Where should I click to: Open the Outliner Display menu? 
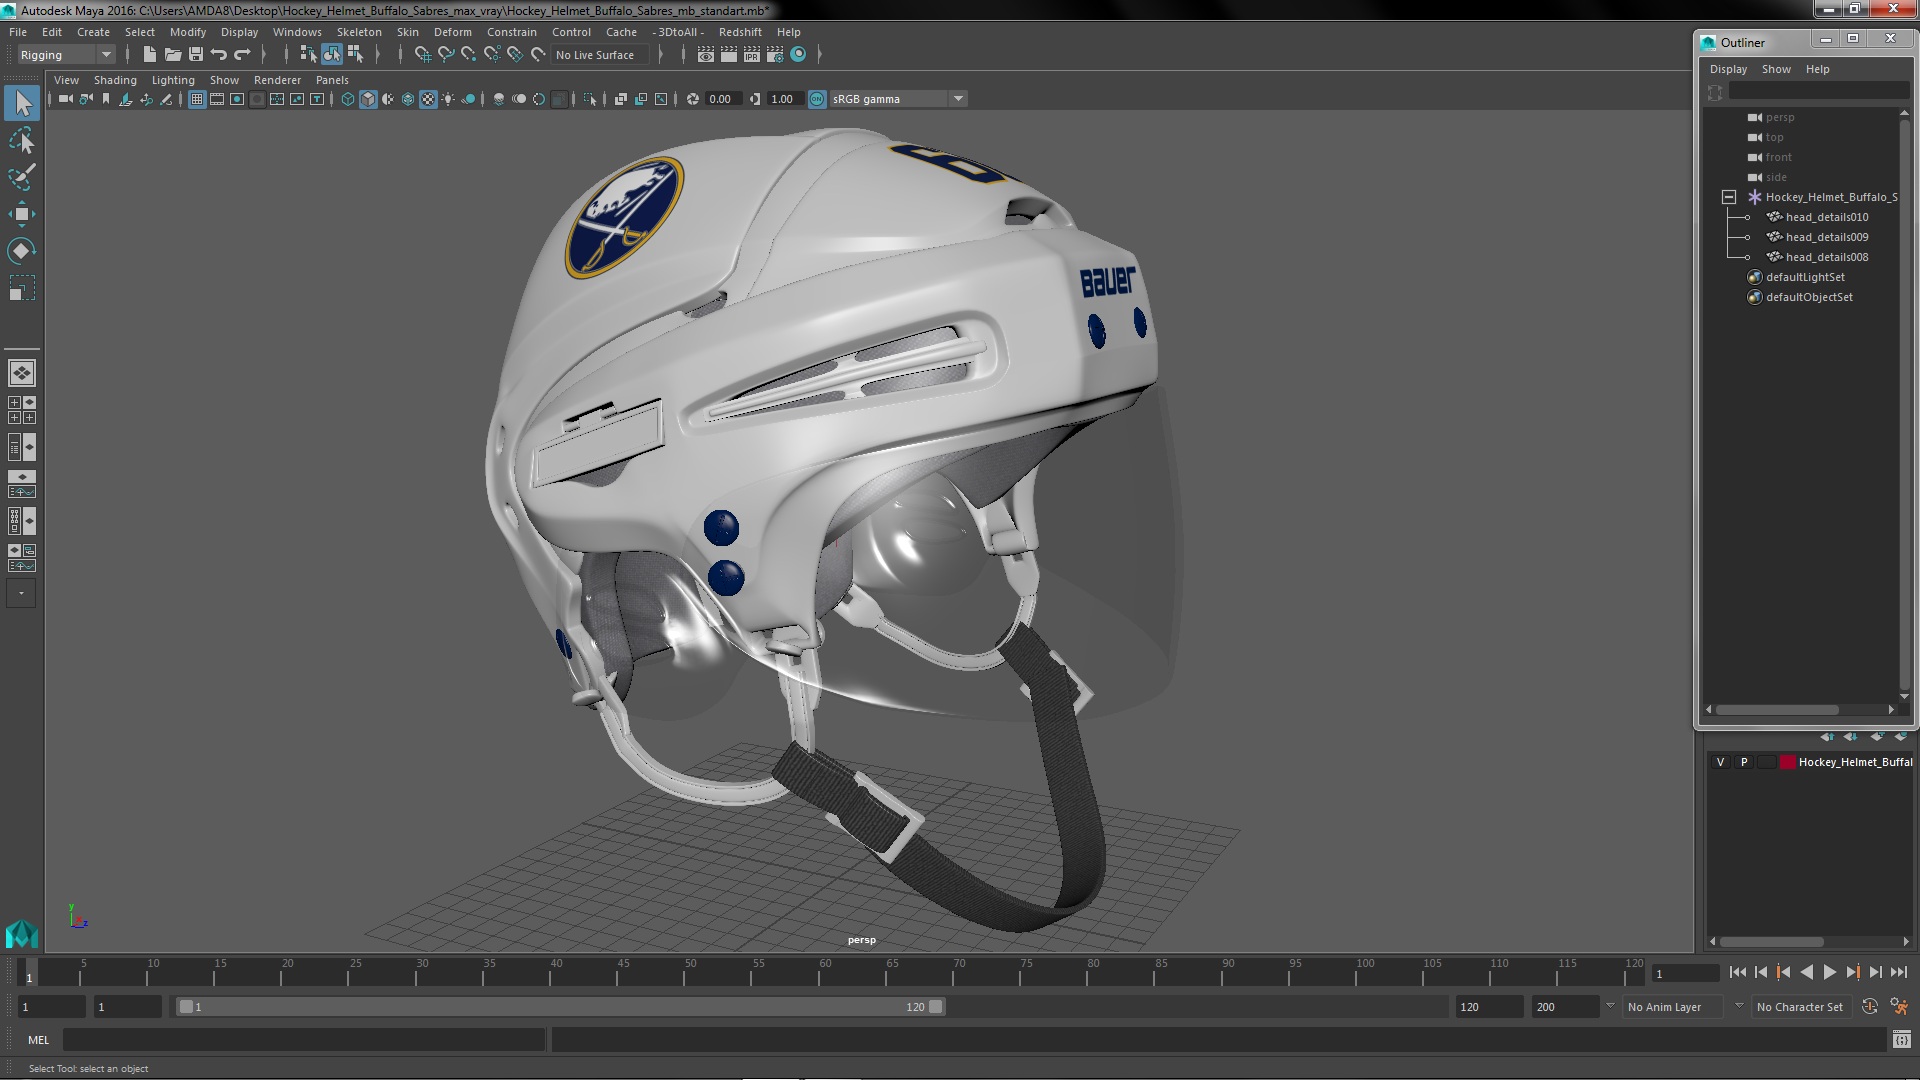point(1728,69)
